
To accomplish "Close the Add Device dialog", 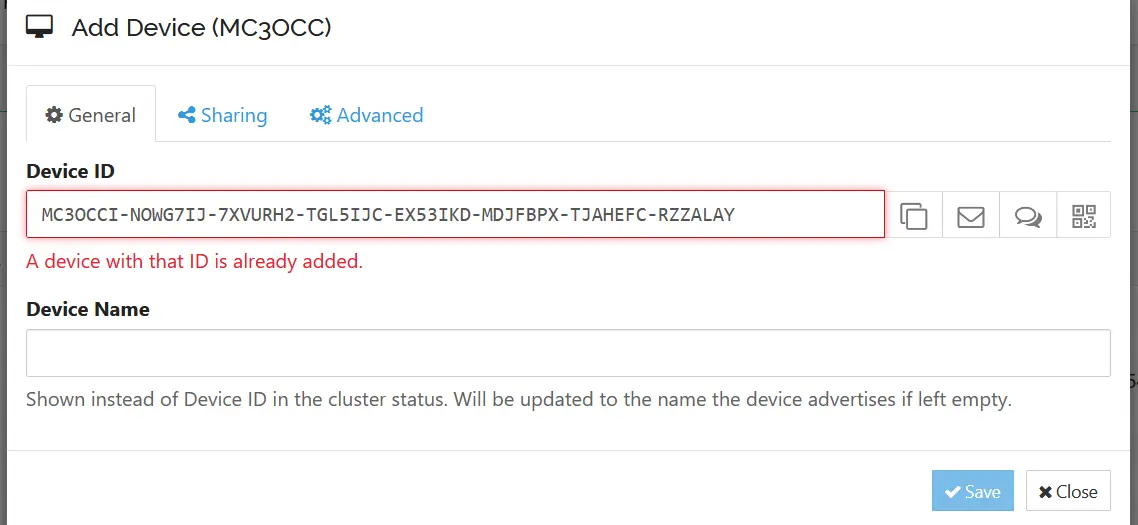I will (x=1068, y=491).
